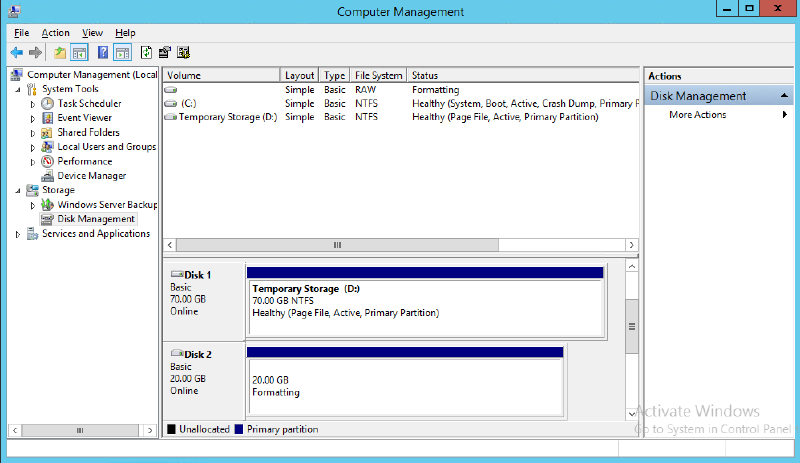
Task: Select the Device Manager tree label
Action: tap(92, 176)
